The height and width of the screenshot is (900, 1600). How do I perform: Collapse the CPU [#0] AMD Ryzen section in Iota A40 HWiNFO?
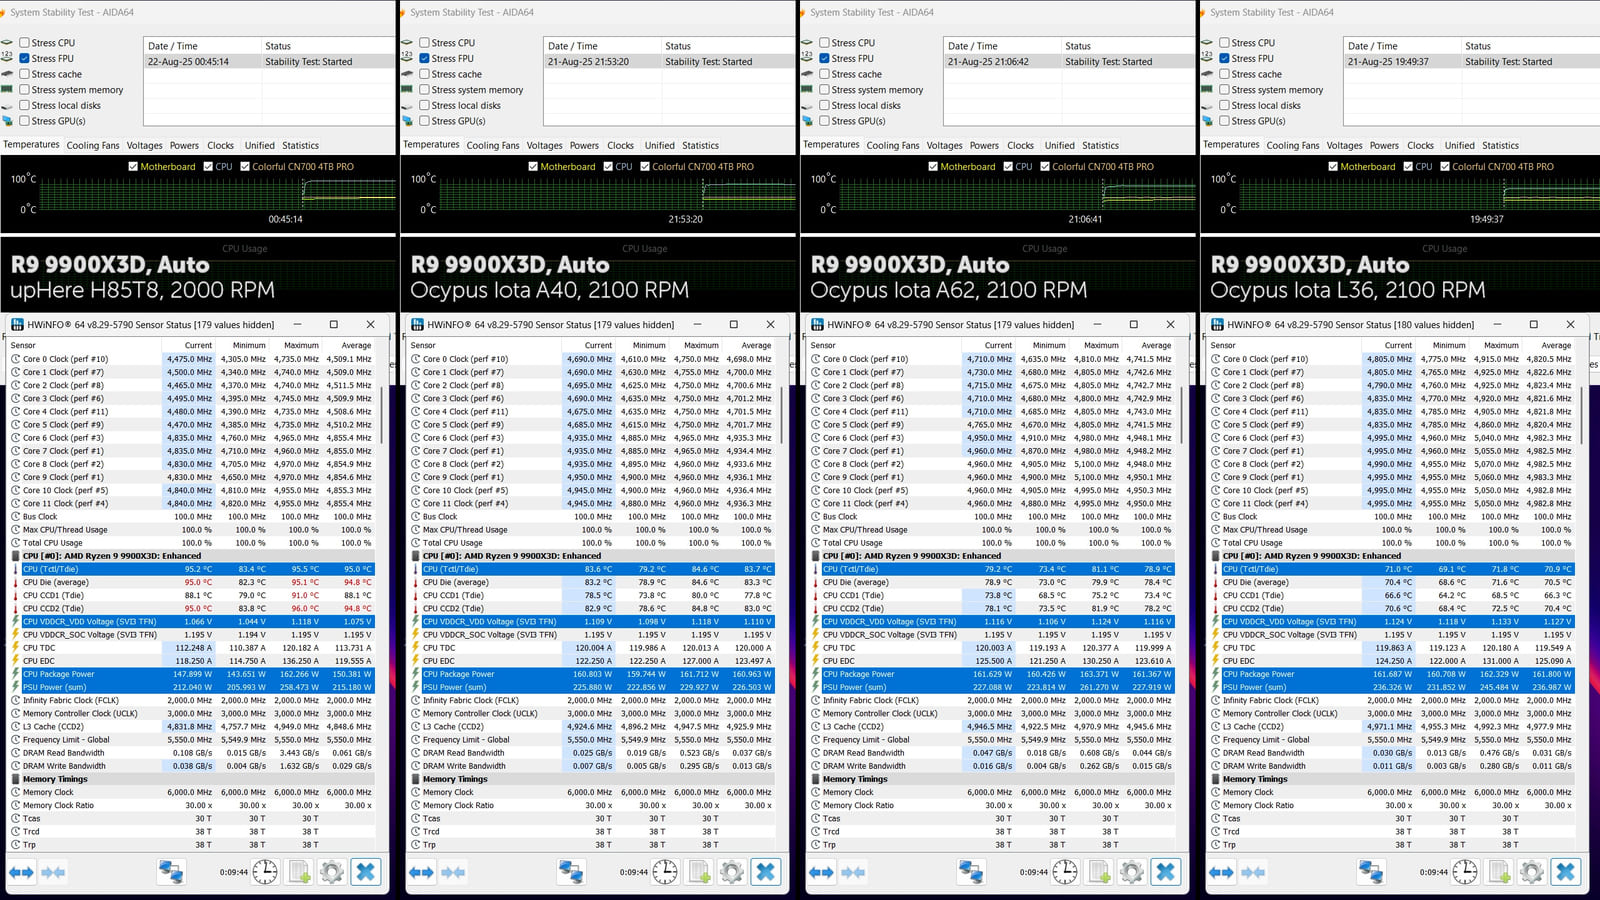[416, 556]
